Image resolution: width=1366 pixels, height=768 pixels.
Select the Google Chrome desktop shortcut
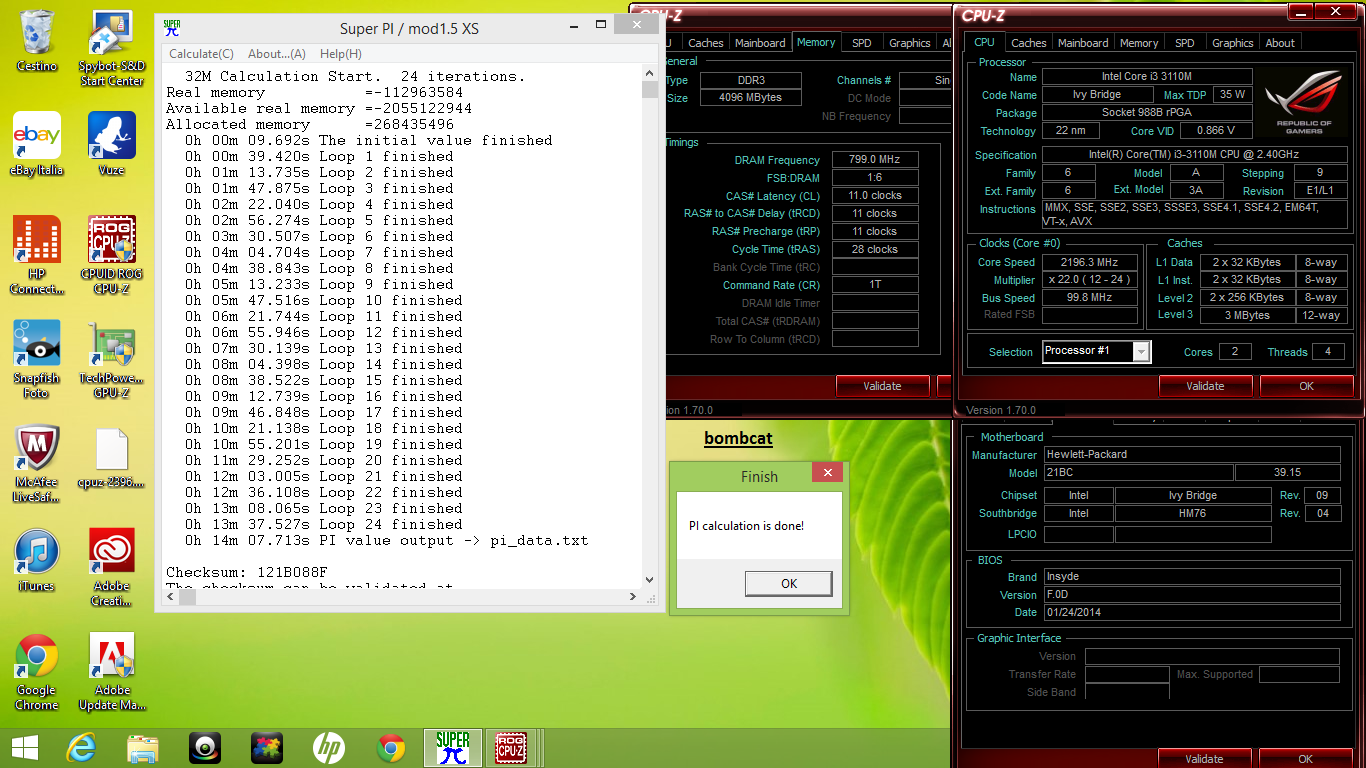37,672
